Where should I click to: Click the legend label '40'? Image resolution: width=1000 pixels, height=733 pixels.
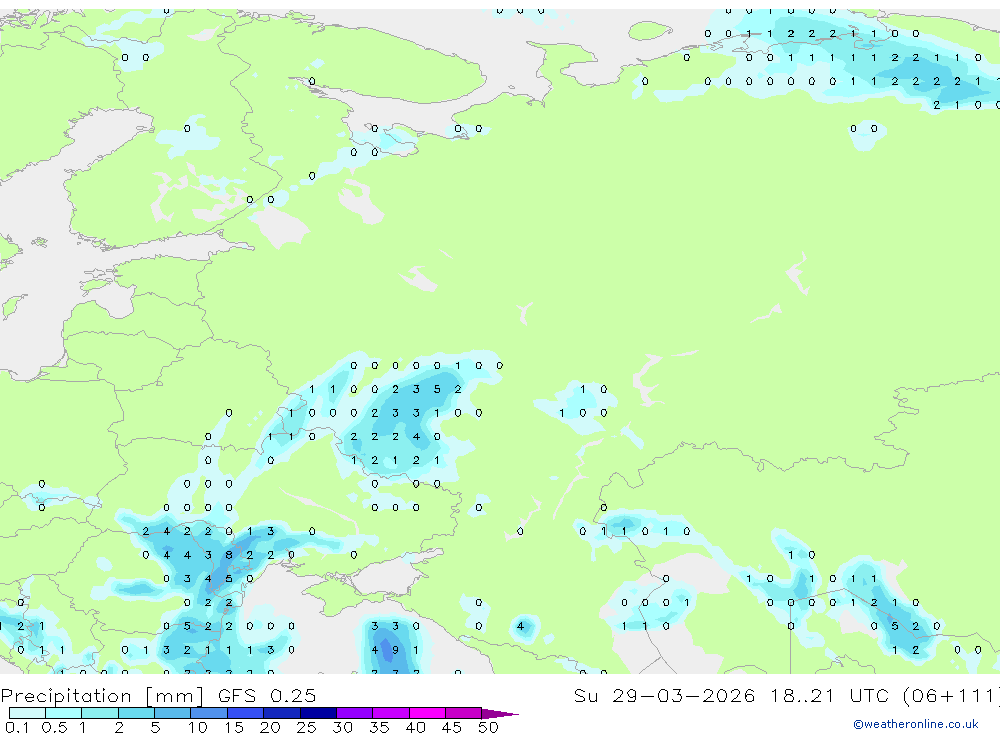415,727
